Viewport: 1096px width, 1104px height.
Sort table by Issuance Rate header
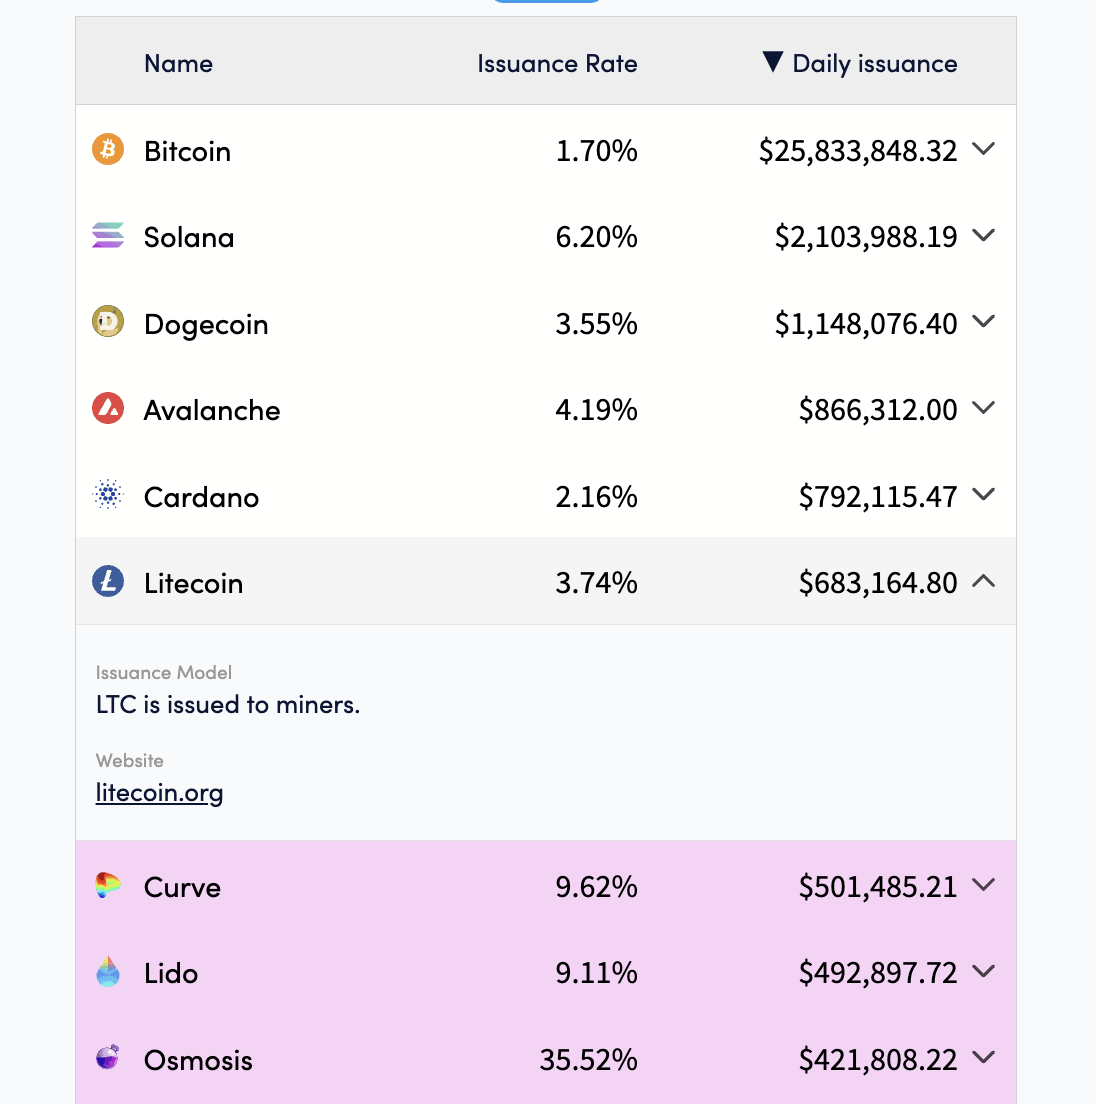coord(557,64)
